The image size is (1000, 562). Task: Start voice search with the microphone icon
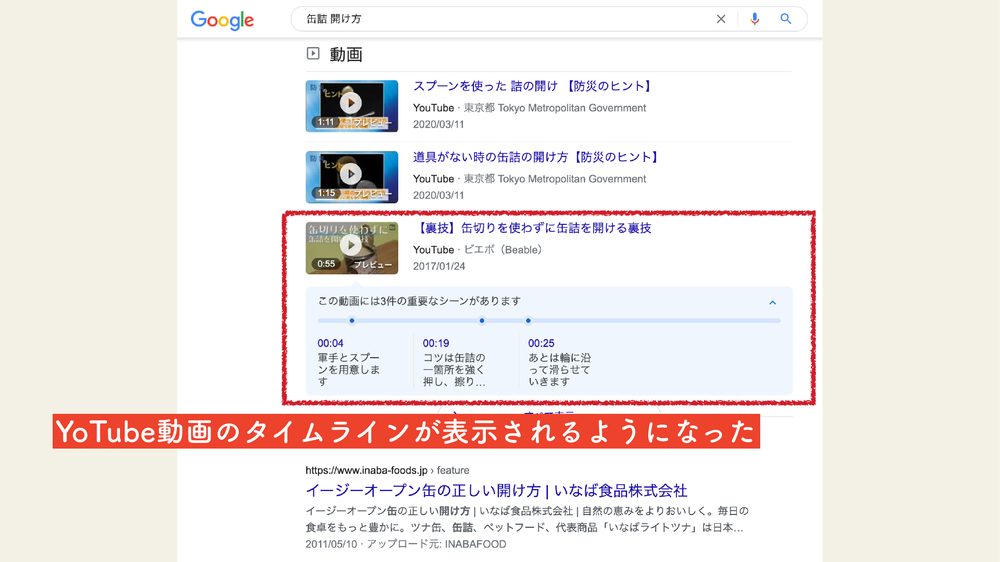click(754, 19)
